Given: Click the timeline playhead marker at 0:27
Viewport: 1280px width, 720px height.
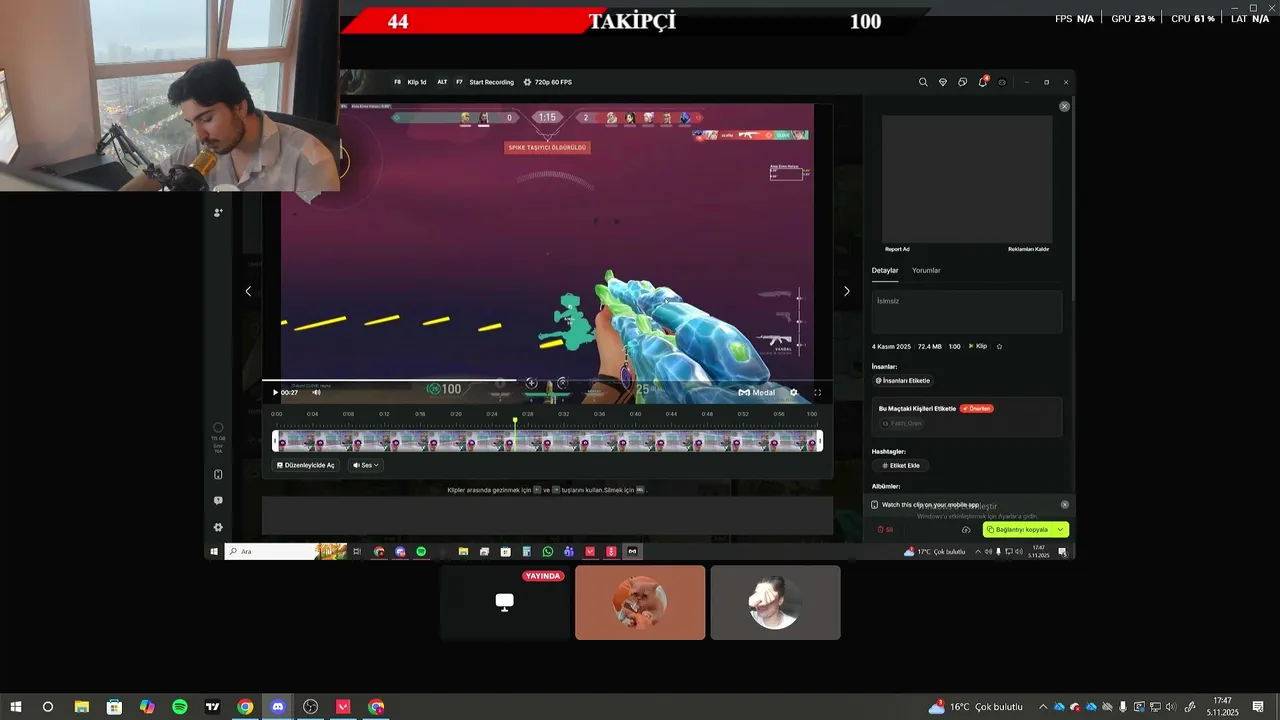Looking at the screenshot, I should [x=515, y=421].
